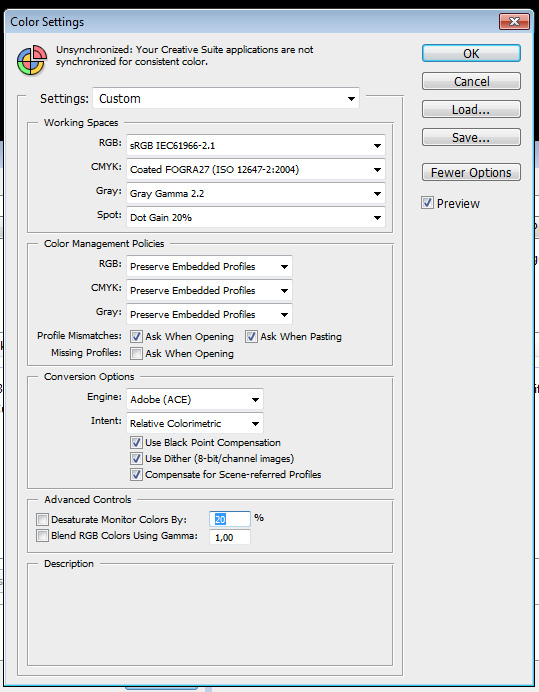Enable Desaturate Monitor Colors By

pyautogui.click(x=42, y=519)
